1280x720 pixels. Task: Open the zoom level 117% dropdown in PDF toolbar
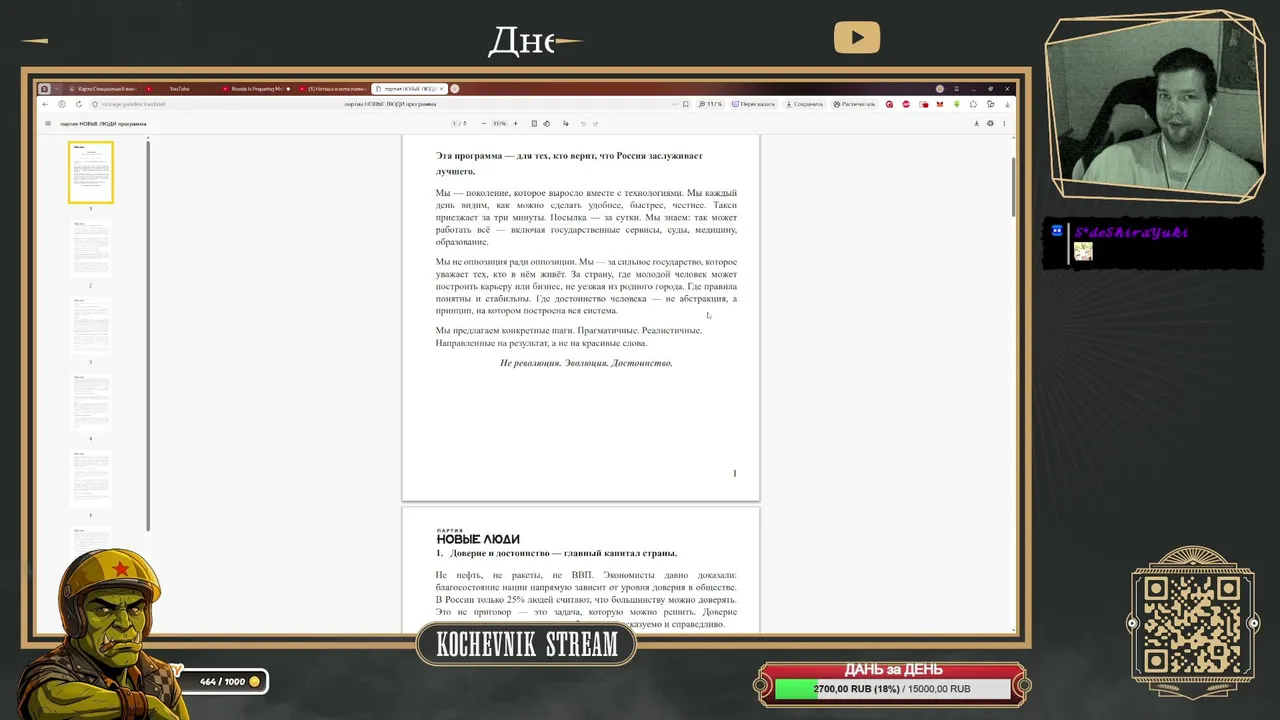pyautogui.click(x=500, y=124)
